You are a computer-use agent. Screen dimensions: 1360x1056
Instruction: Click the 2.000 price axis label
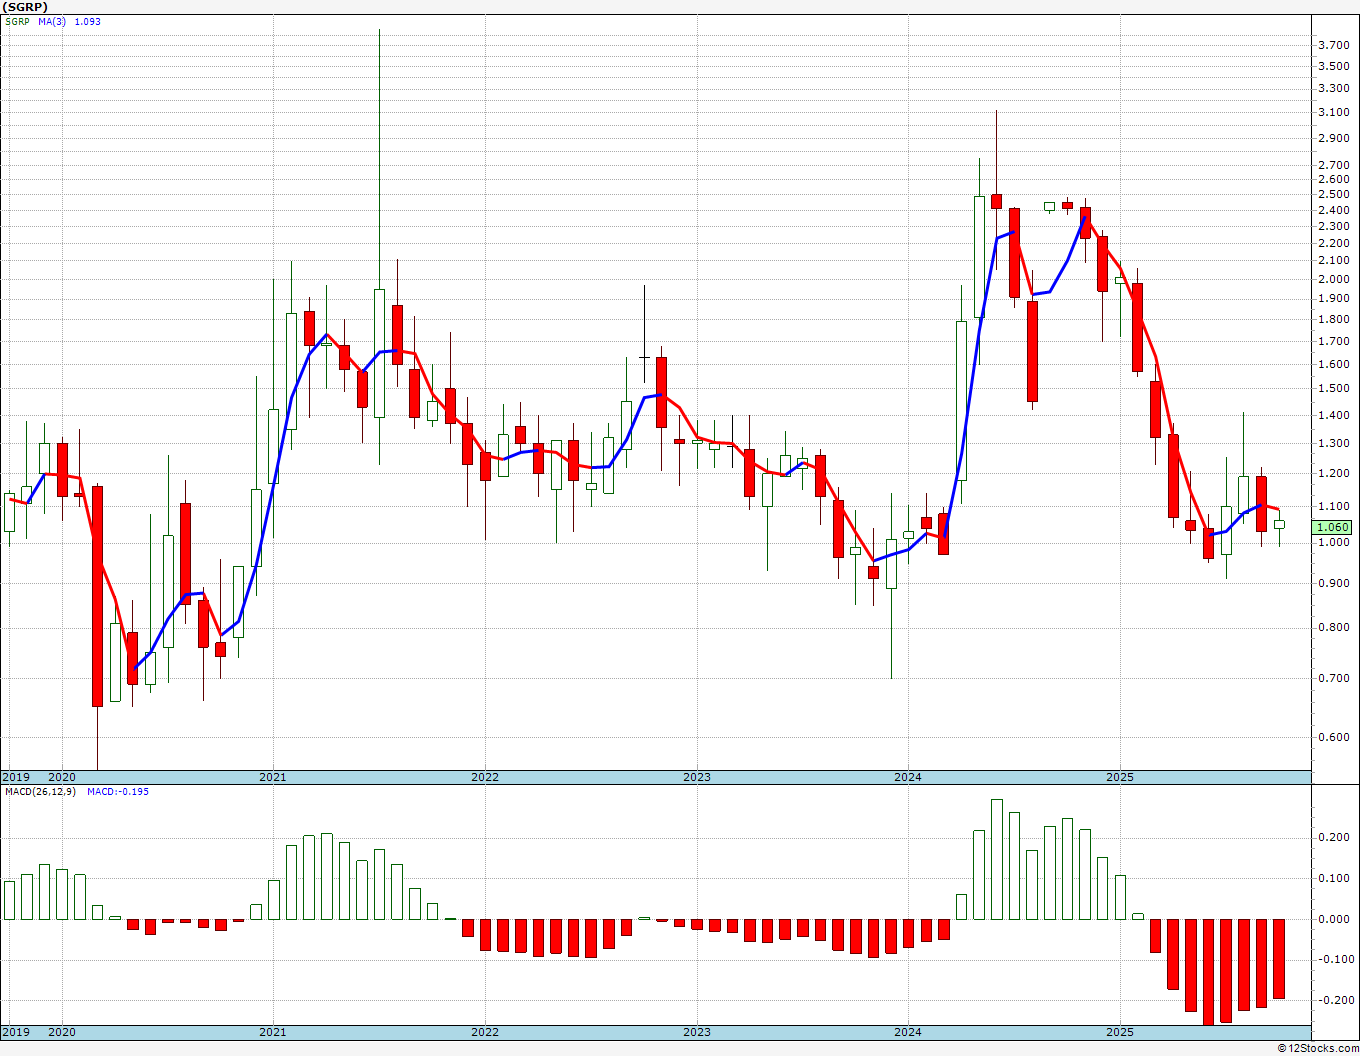pos(1334,279)
